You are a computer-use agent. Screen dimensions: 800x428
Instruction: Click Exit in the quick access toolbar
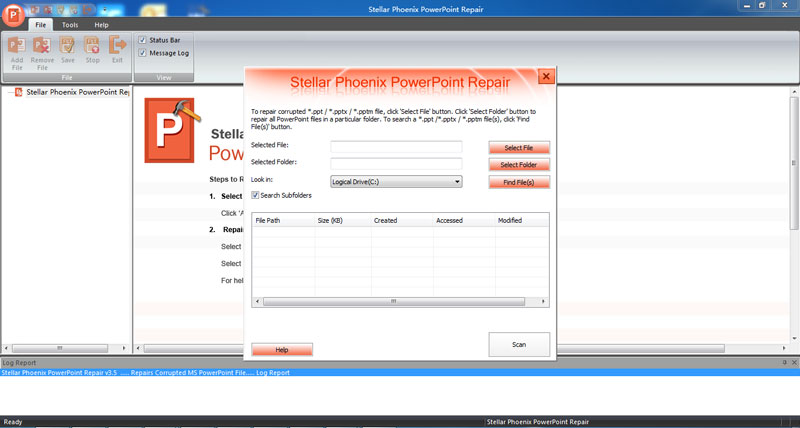[x=88, y=10]
